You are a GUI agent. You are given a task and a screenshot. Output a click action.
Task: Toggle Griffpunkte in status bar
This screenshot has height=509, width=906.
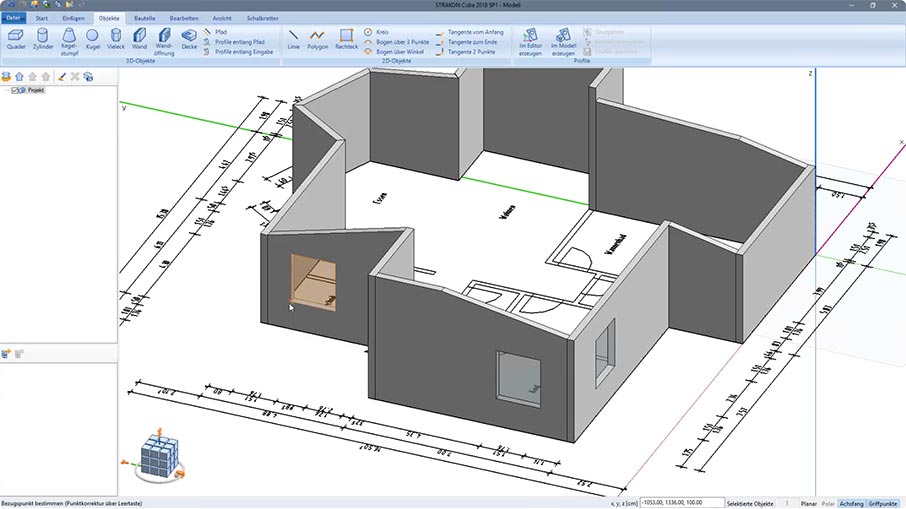point(884,503)
